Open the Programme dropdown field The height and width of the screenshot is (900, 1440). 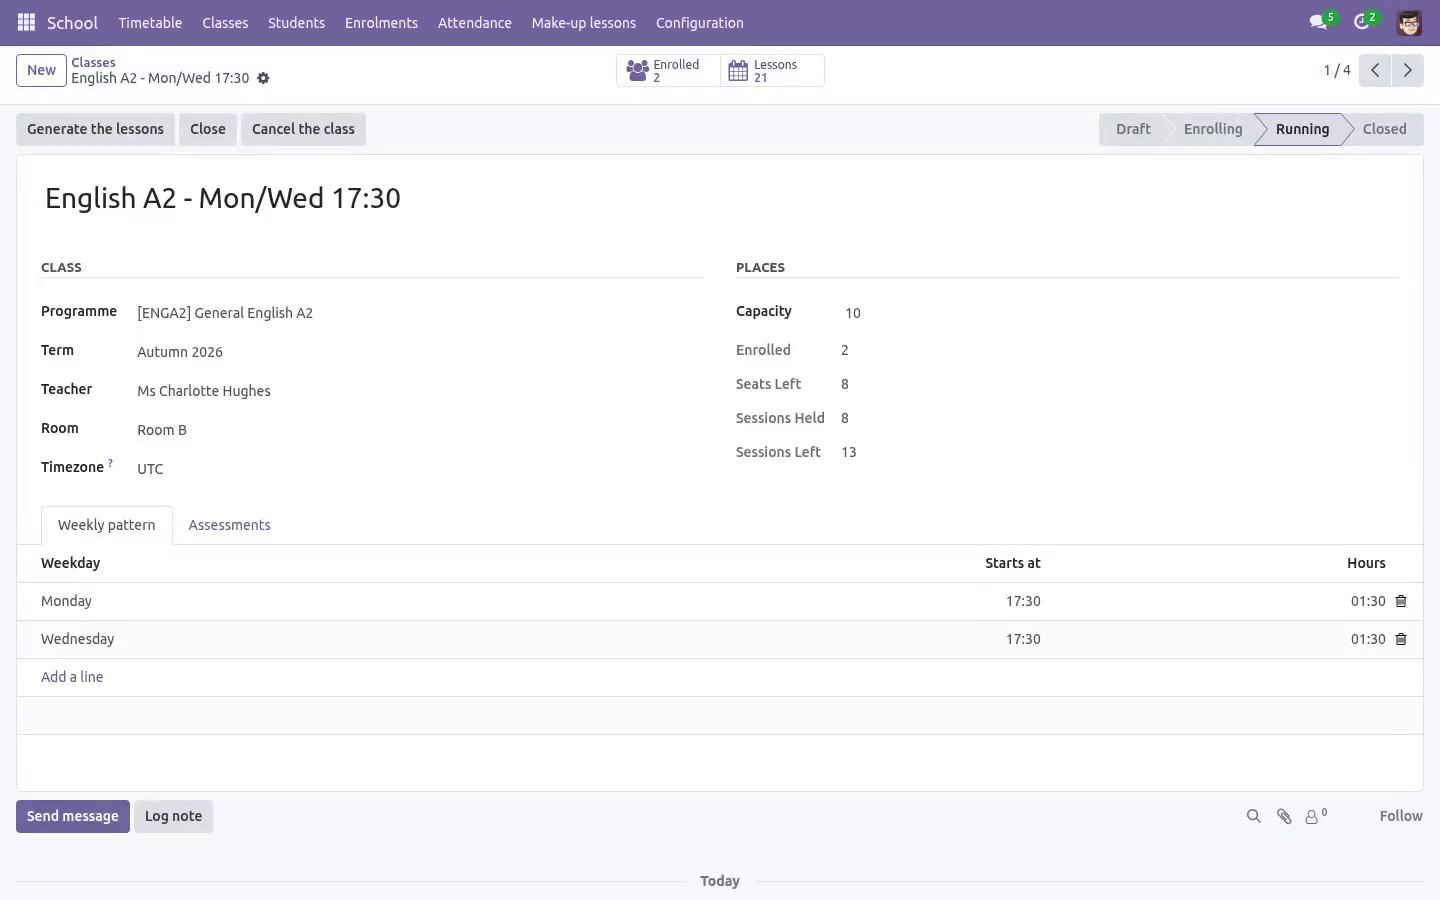[x=420, y=313]
